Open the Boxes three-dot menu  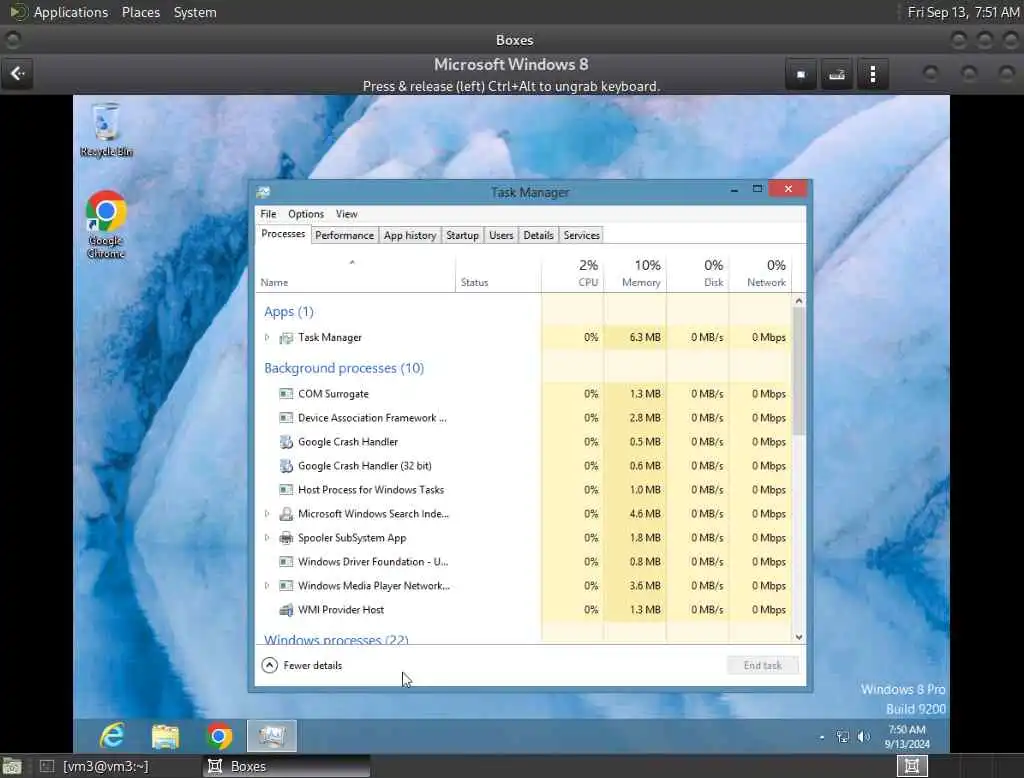(872, 74)
